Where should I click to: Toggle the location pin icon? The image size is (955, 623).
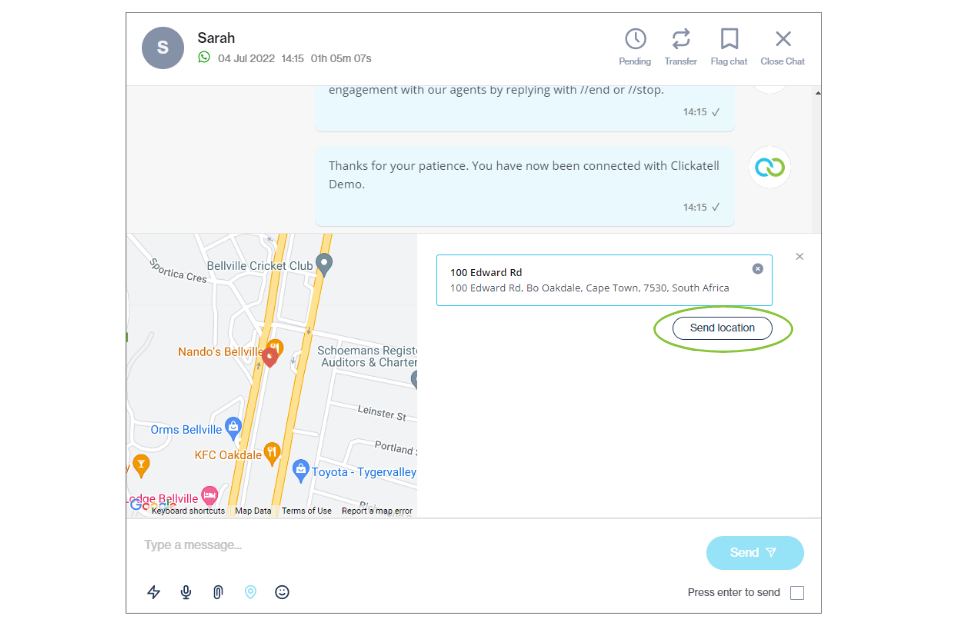250,592
